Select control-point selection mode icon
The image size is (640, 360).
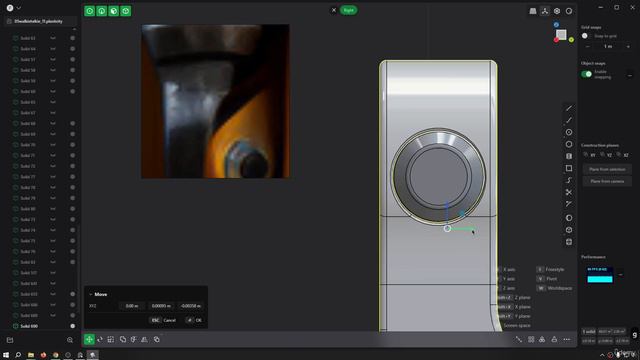pyautogui.click(x=90, y=11)
